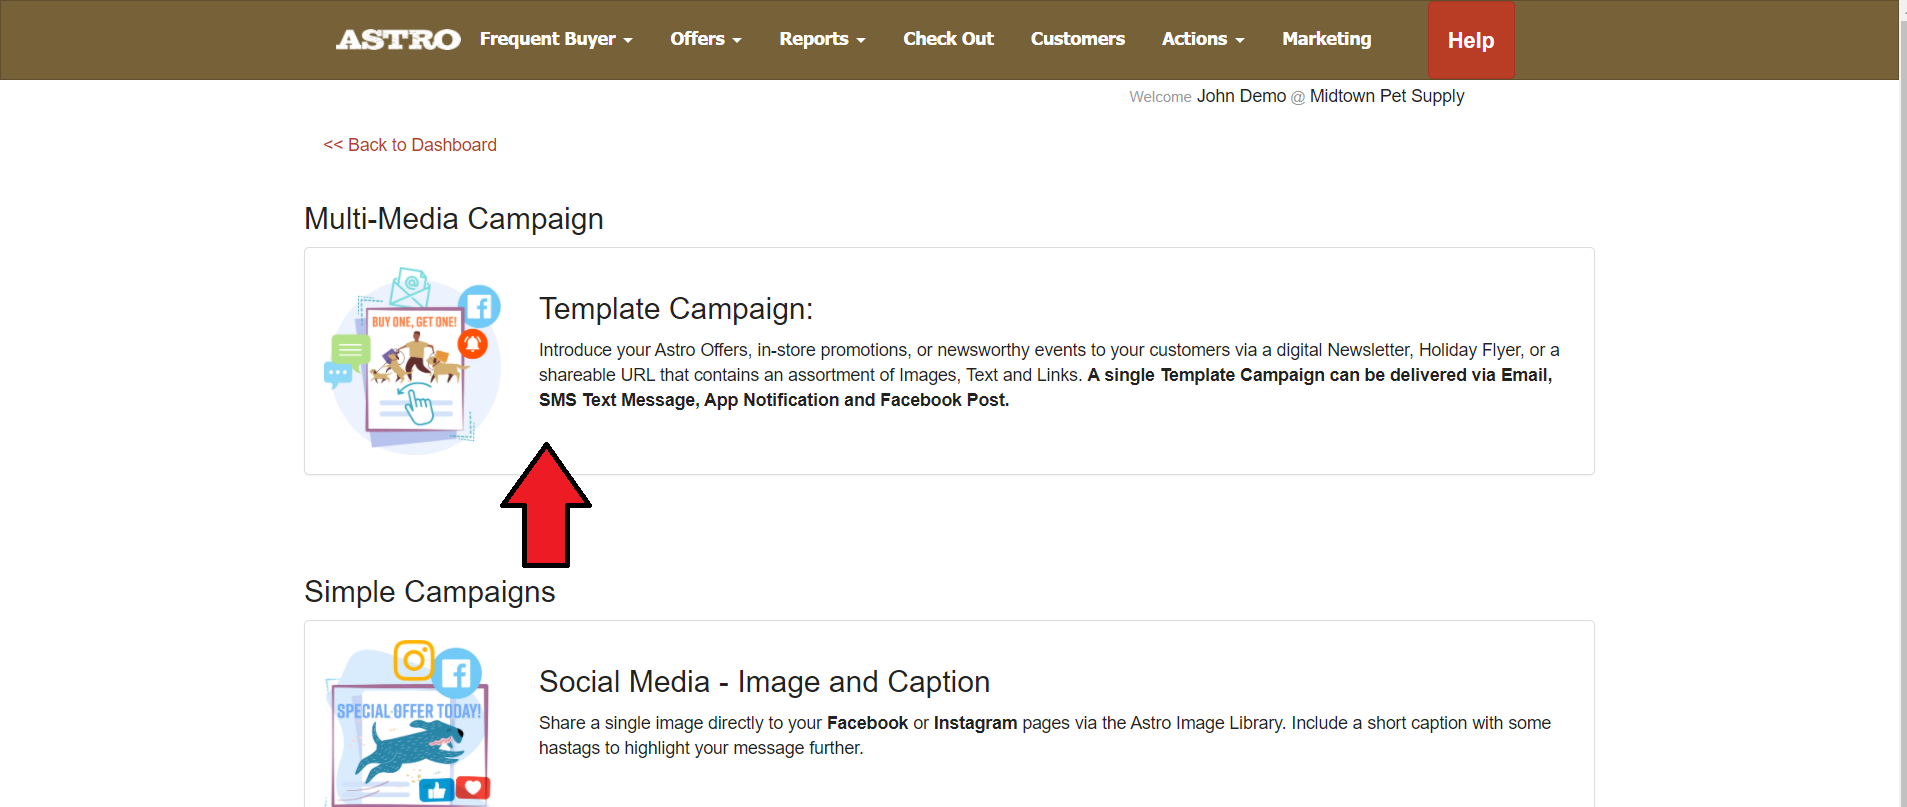
Task: Open Social Media - Image and Caption
Action: [x=764, y=682]
